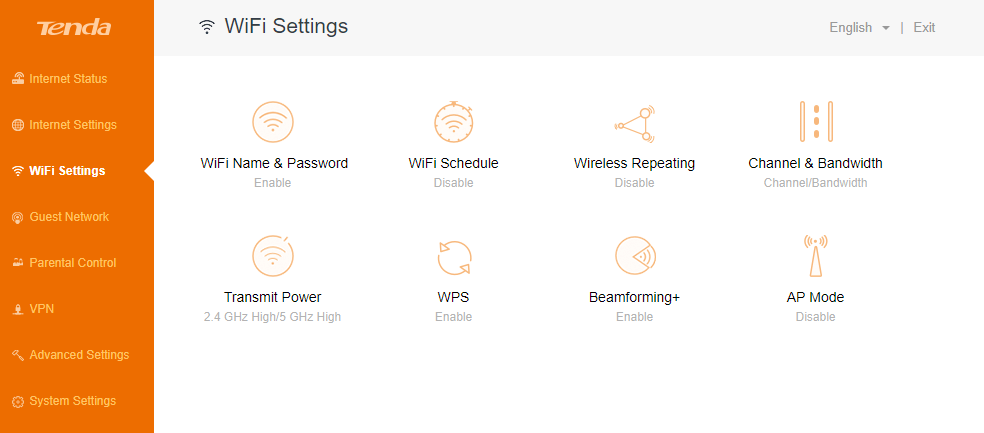The height and width of the screenshot is (433, 984).
Task: Open the Transmit Power icon
Action: coord(273,256)
